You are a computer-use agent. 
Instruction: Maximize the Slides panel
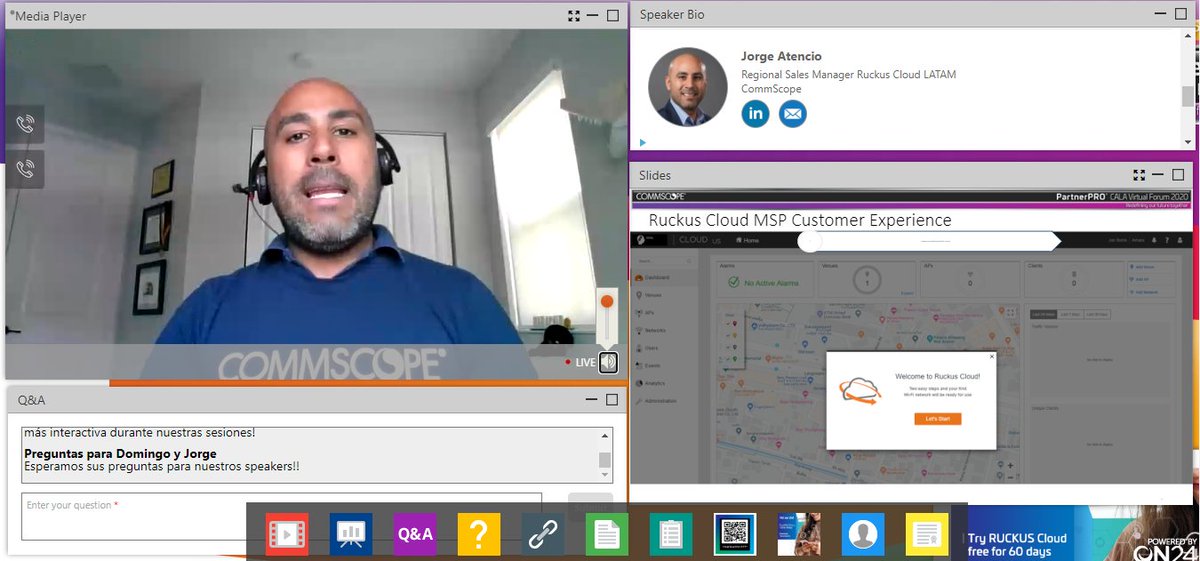pyautogui.click(x=1178, y=175)
